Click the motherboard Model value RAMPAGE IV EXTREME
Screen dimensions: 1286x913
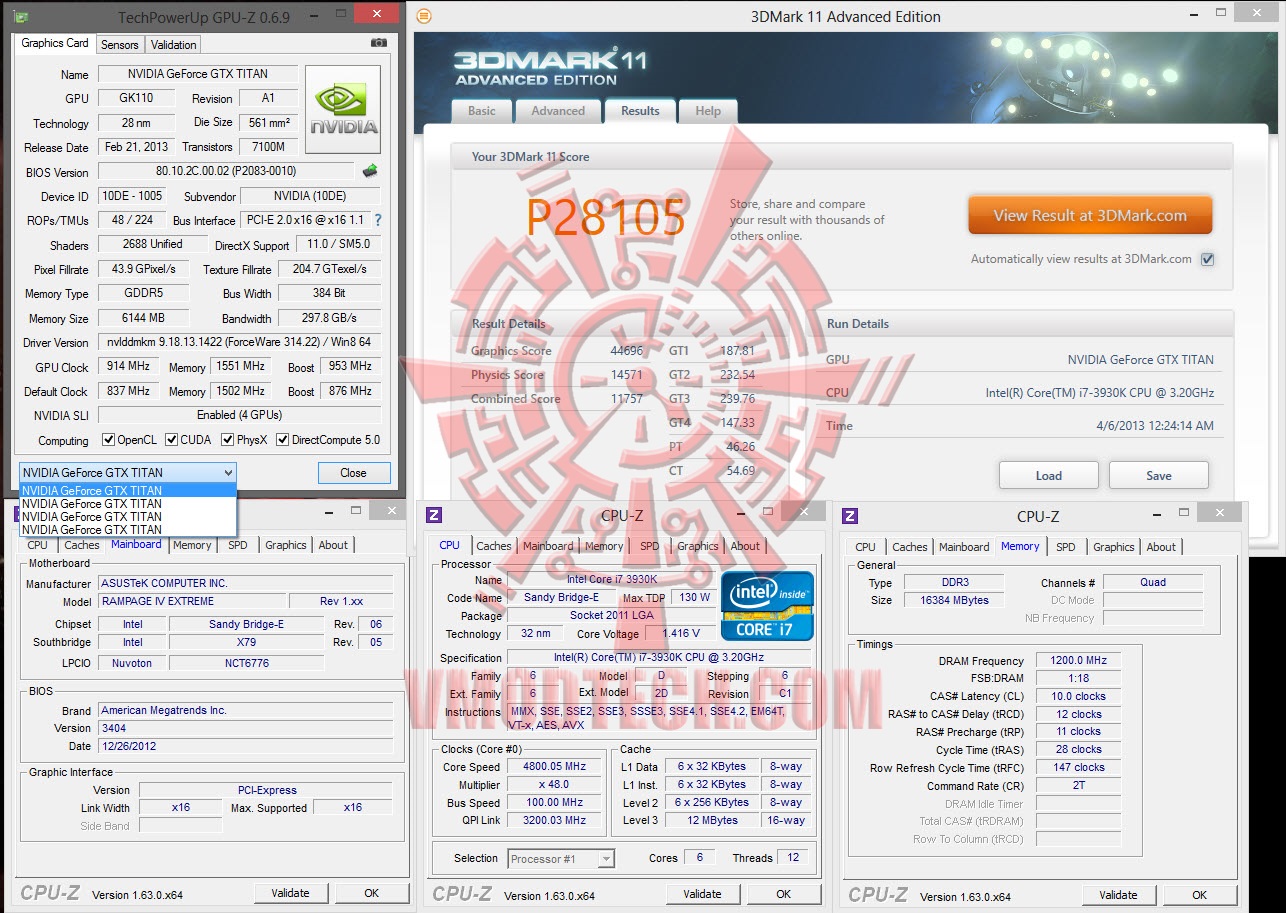[191, 601]
